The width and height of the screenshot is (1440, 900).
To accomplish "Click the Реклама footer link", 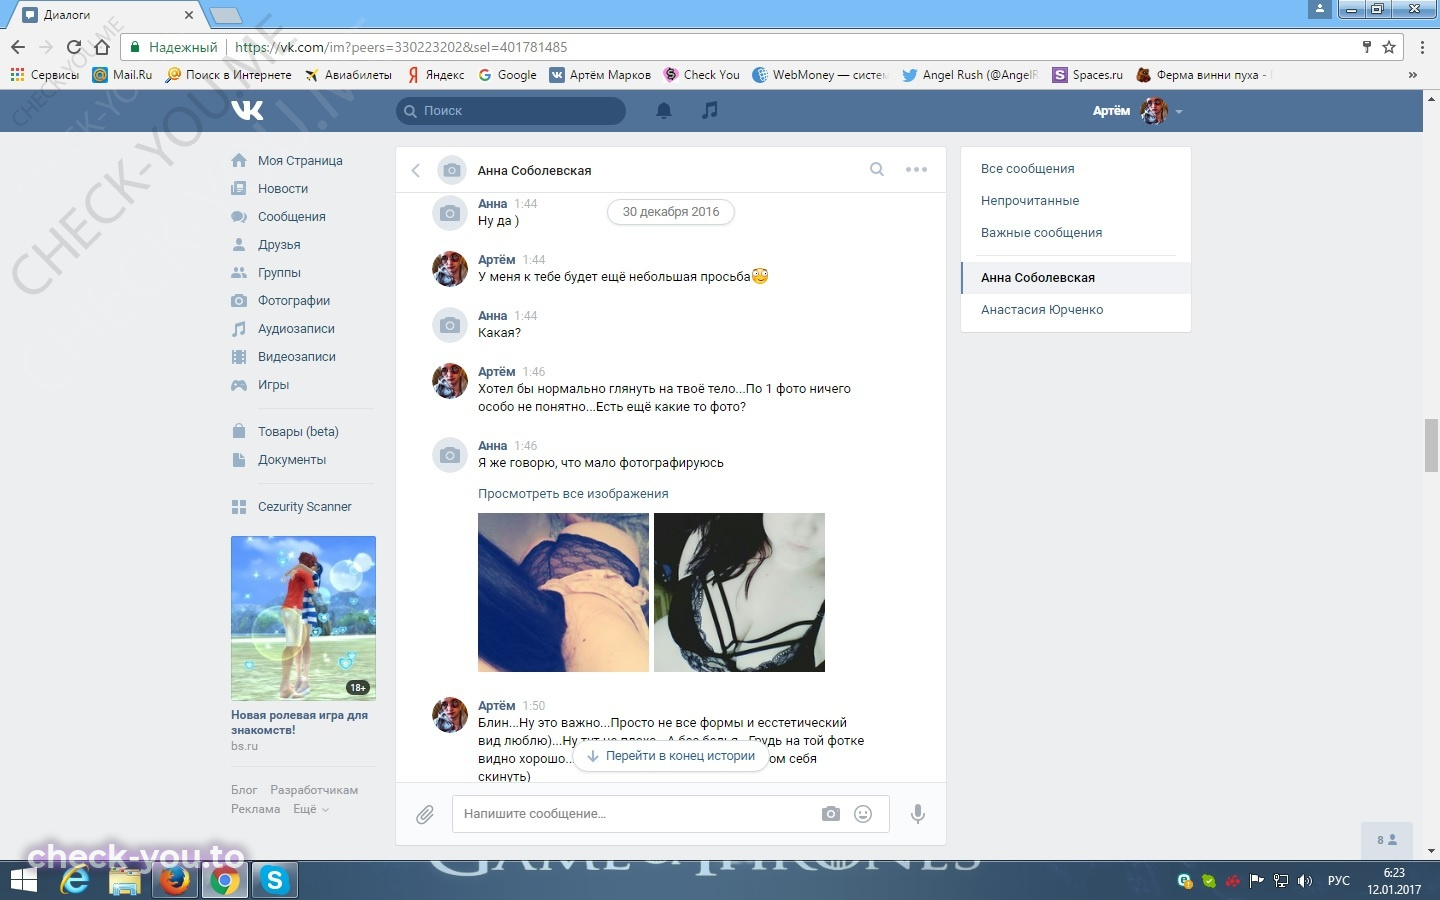I will coord(255,809).
